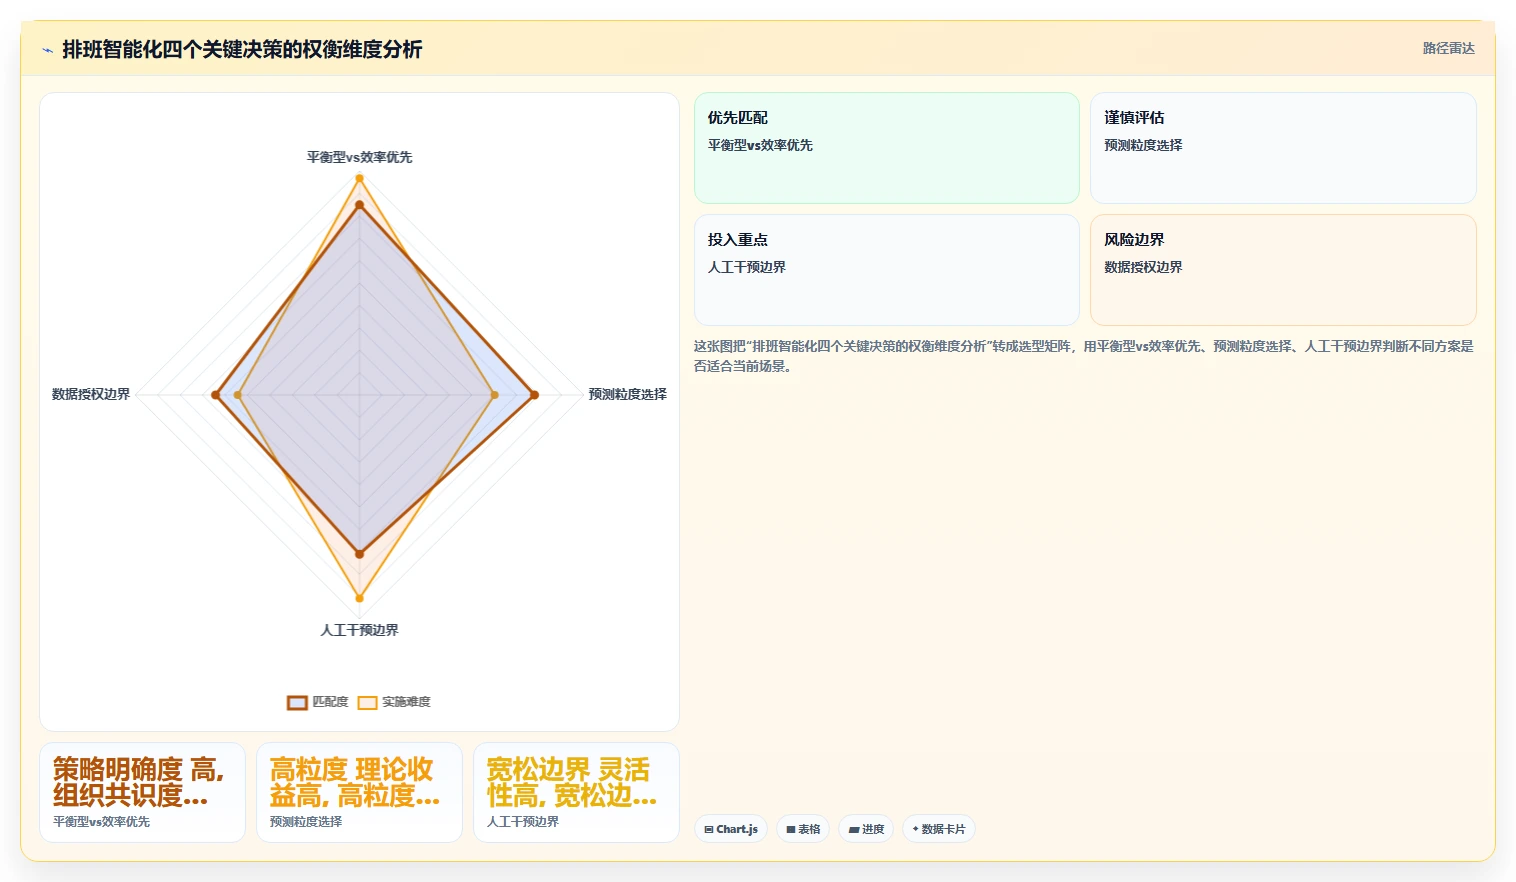Click the bottom orange 实施难度 data point
The height and width of the screenshot is (882, 1516).
(360, 599)
